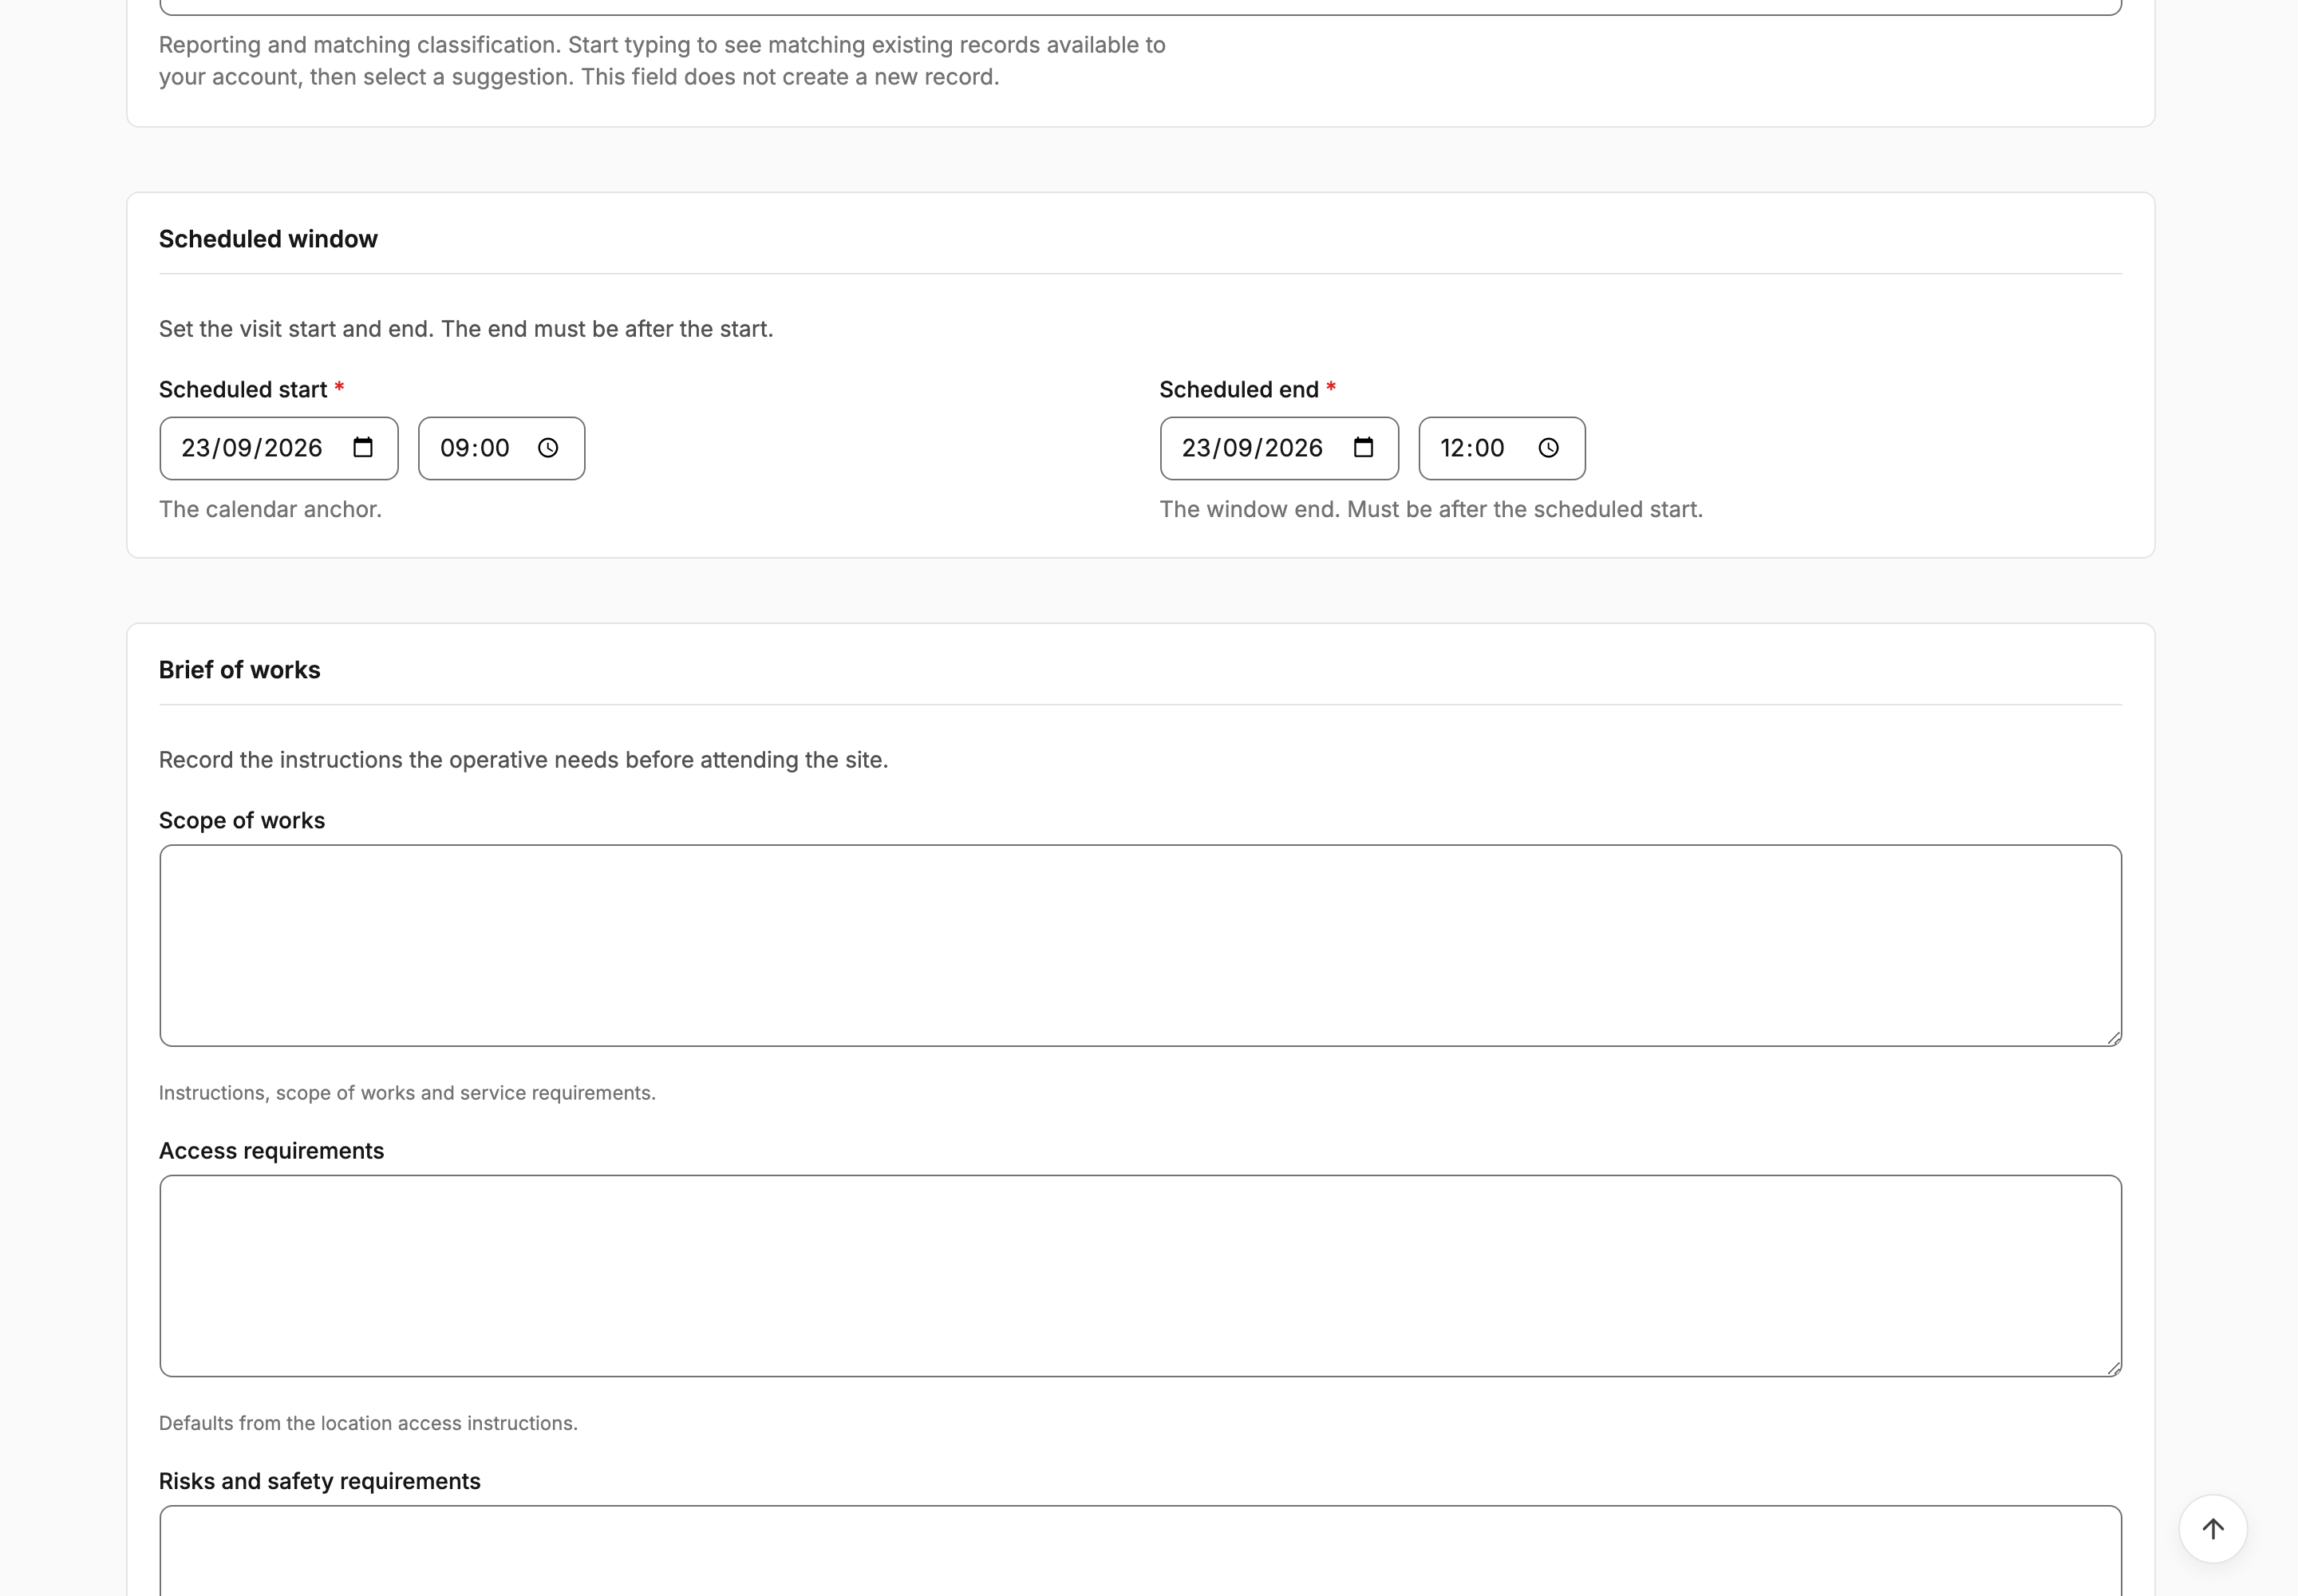2298x1596 pixels.
Task: Focus the Scope of works text area
Action: click(x=1141, y=946)
